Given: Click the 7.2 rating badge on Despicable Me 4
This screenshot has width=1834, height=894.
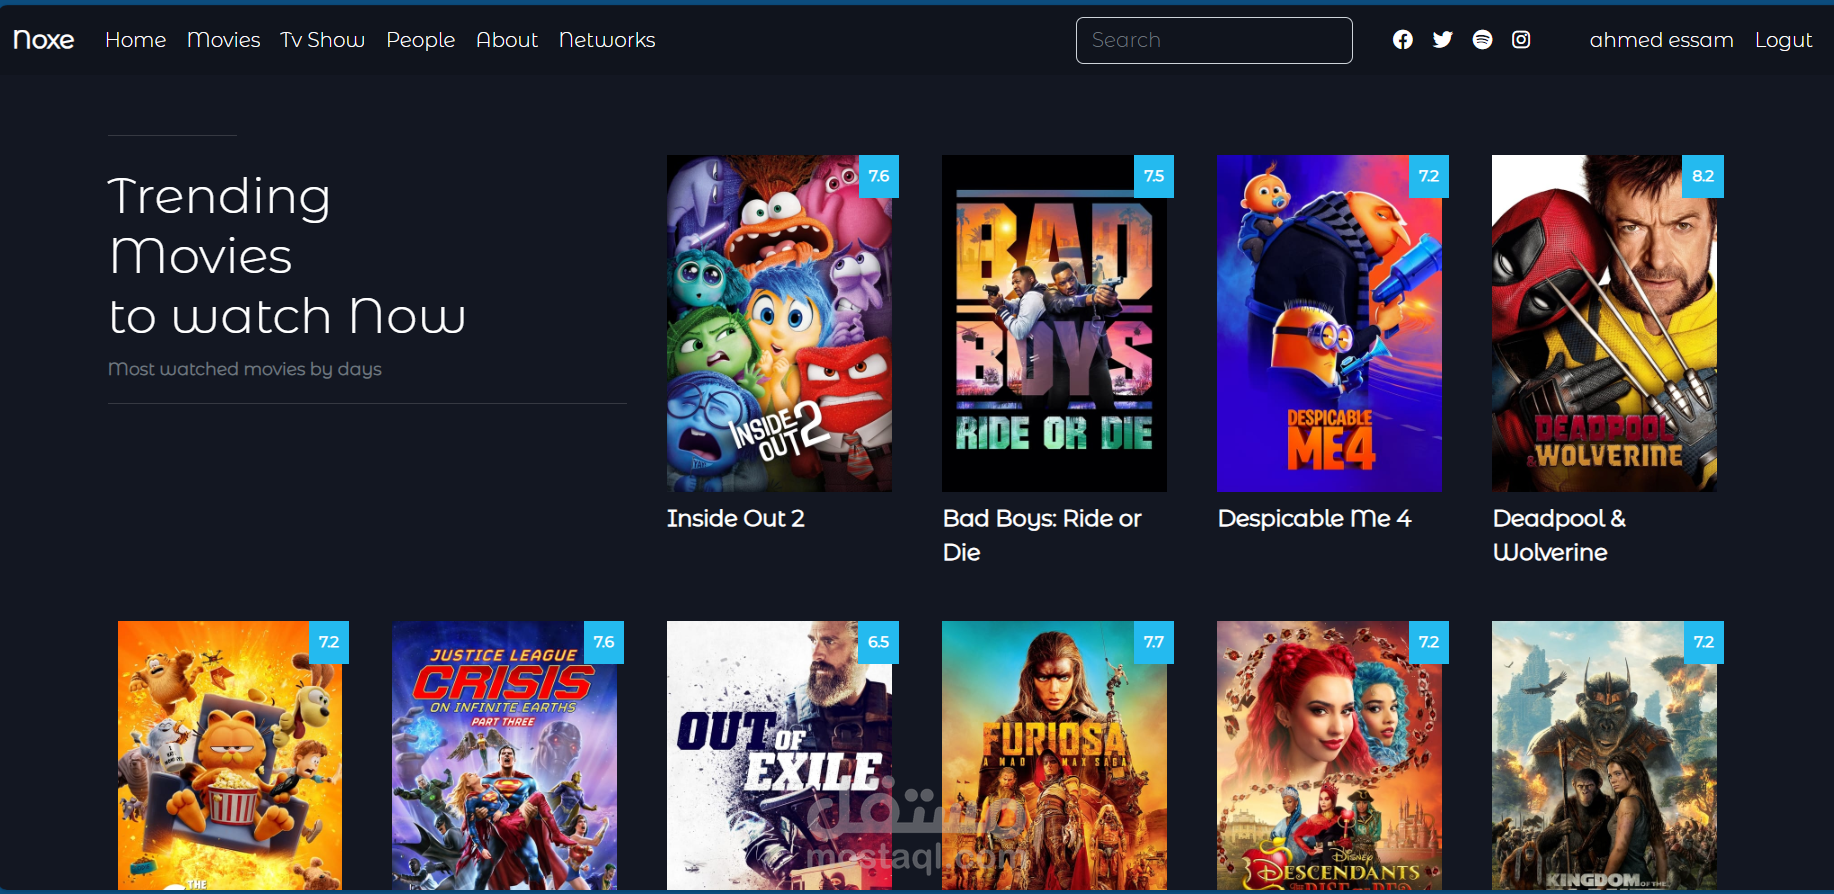Looking at the screenshot, I should [x=1429, y=176].
